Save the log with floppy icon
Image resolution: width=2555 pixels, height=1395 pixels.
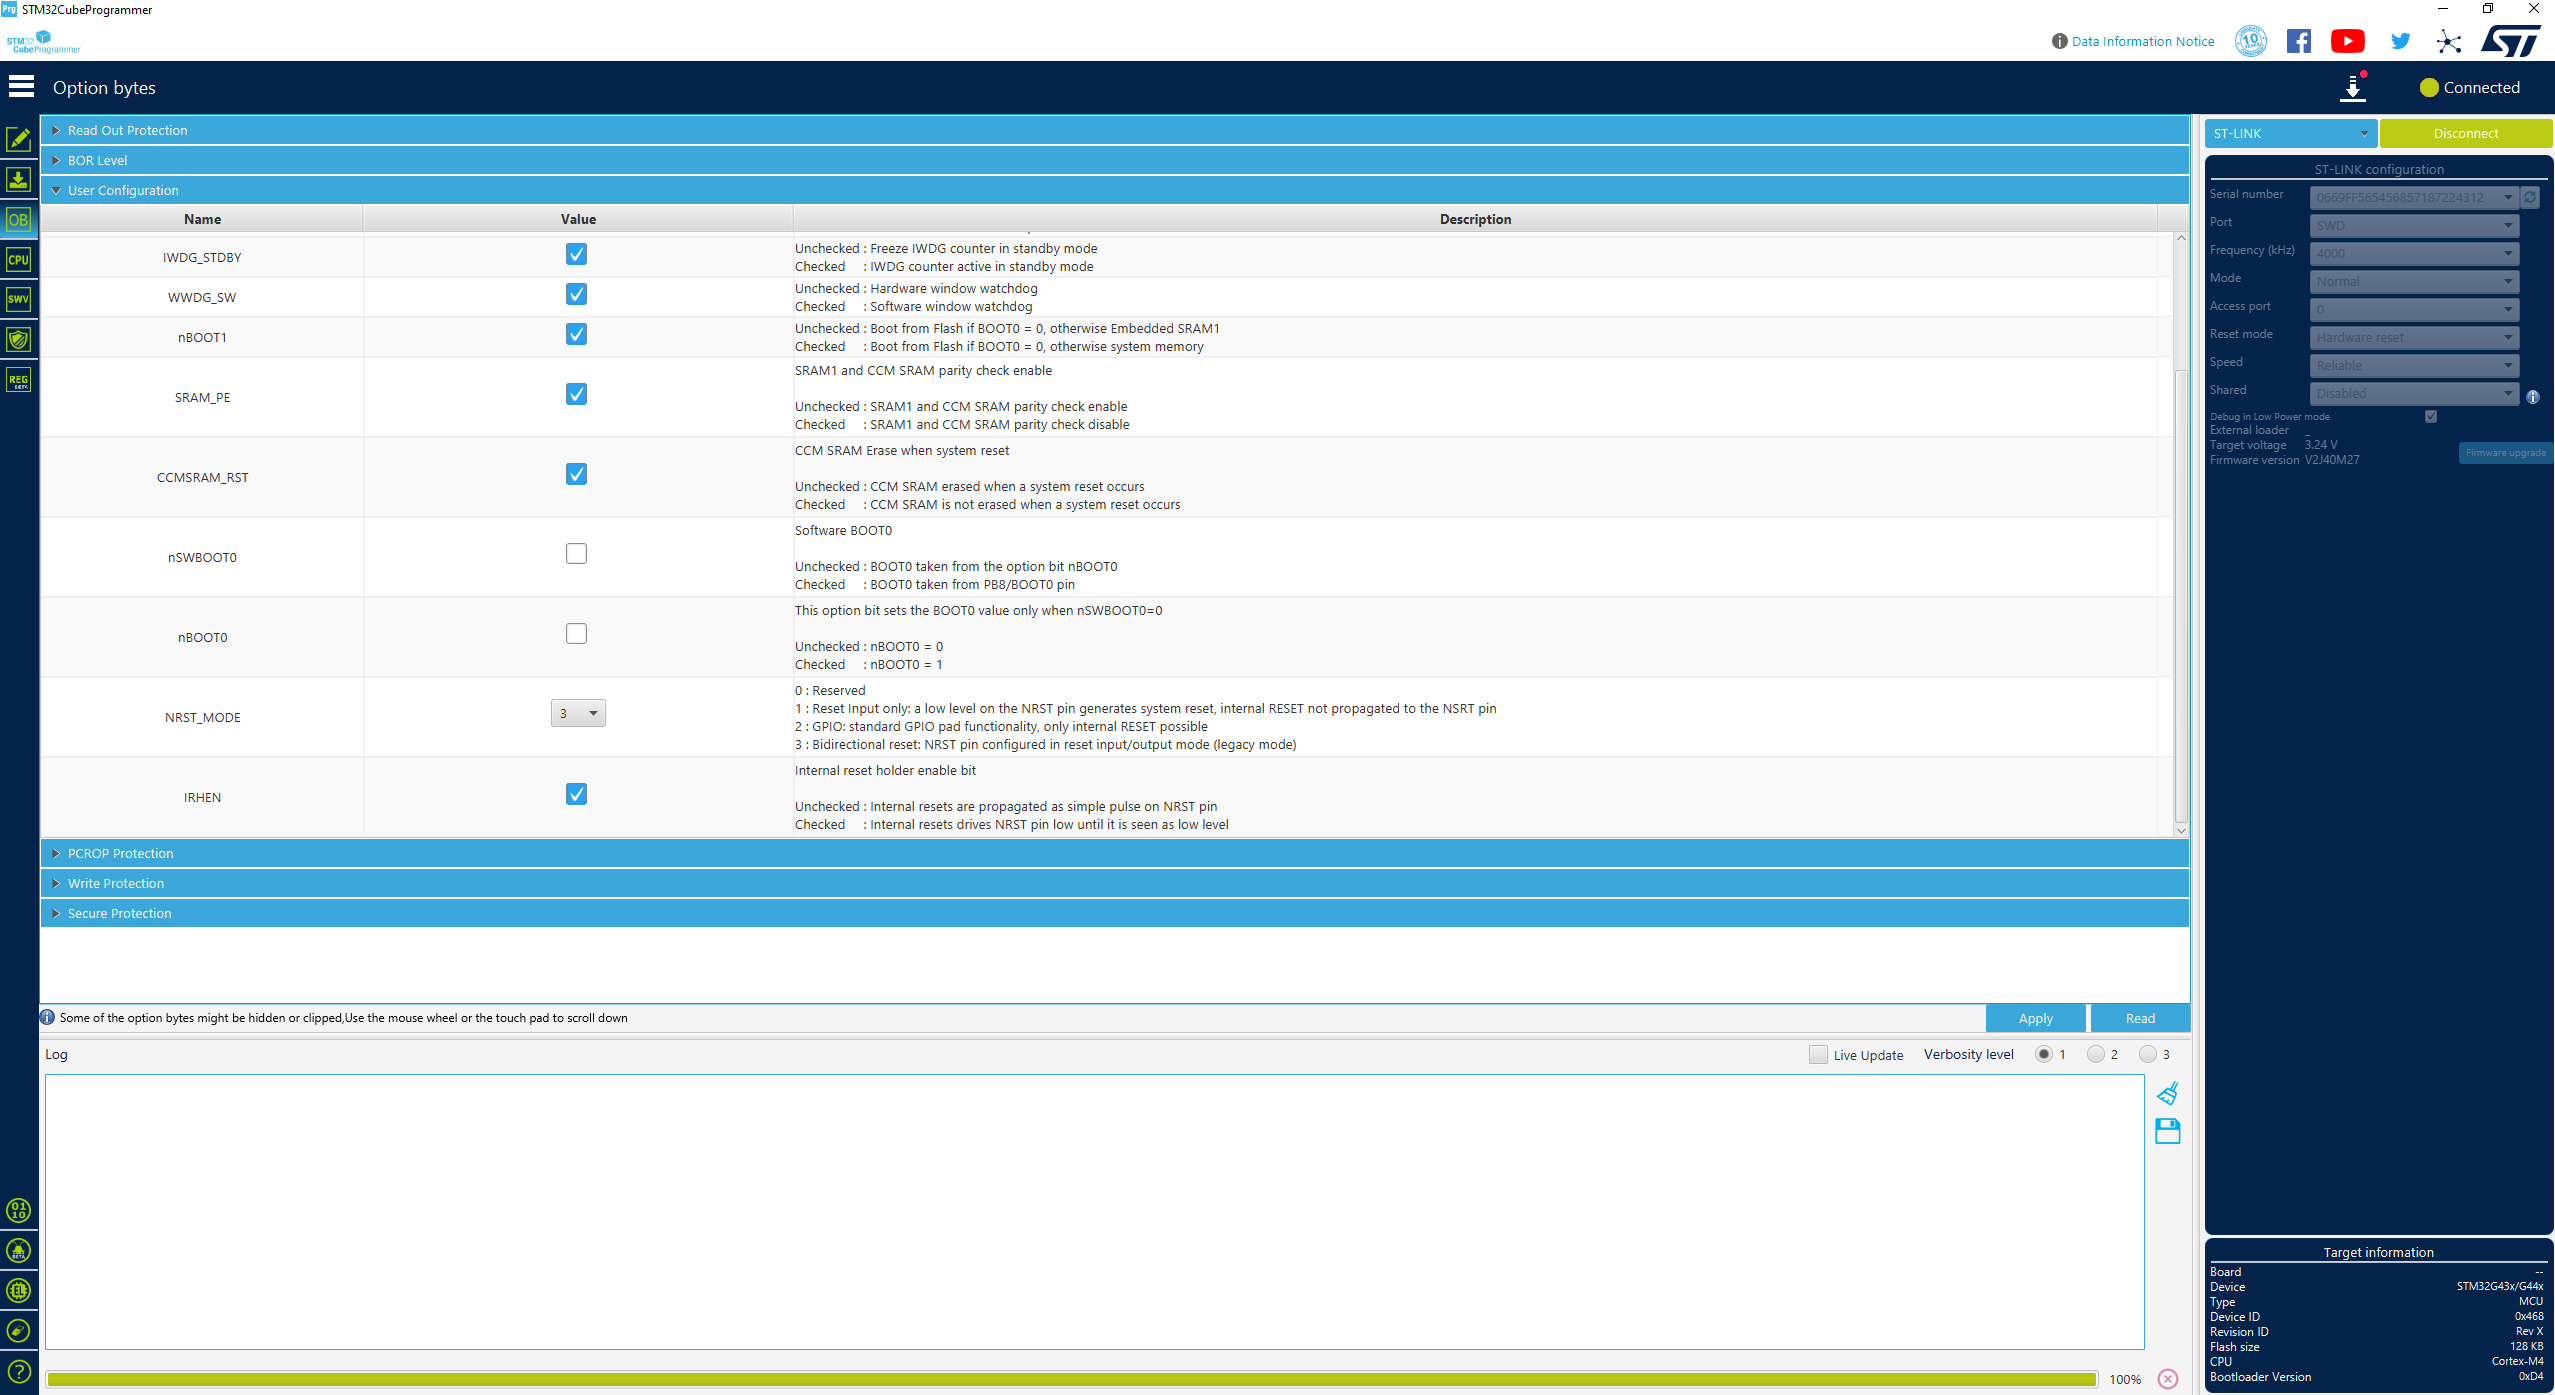[x=2167, y=1131]
